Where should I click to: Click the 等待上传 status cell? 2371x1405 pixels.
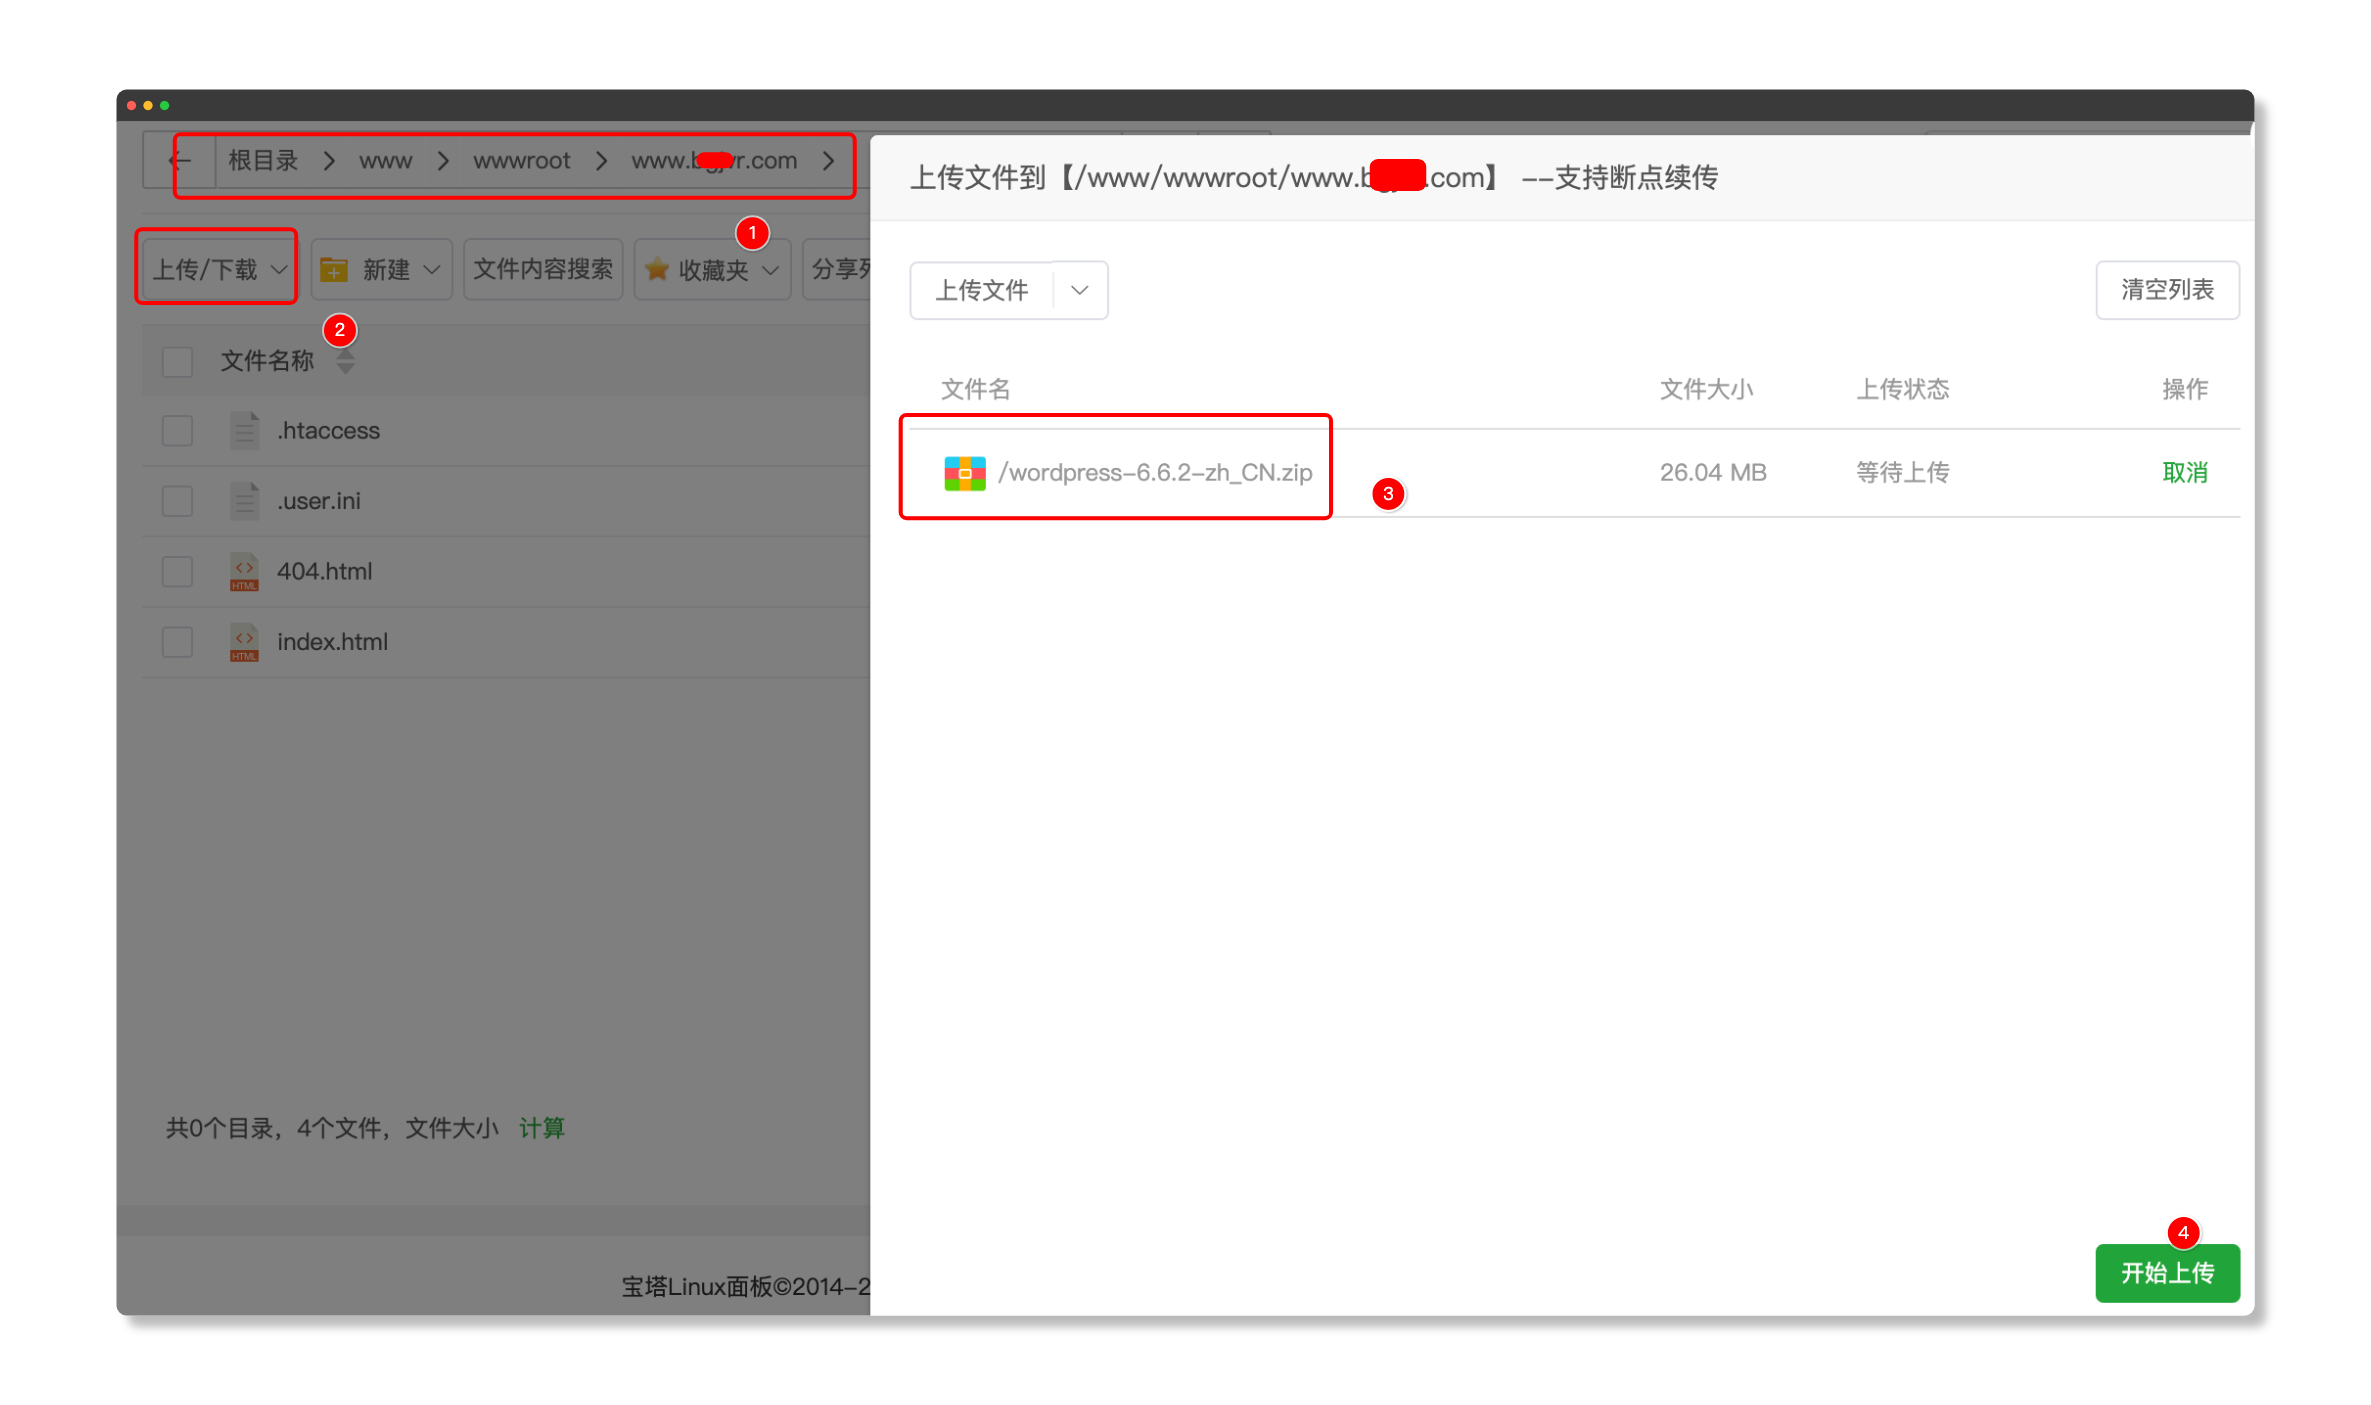(1902, 473)
